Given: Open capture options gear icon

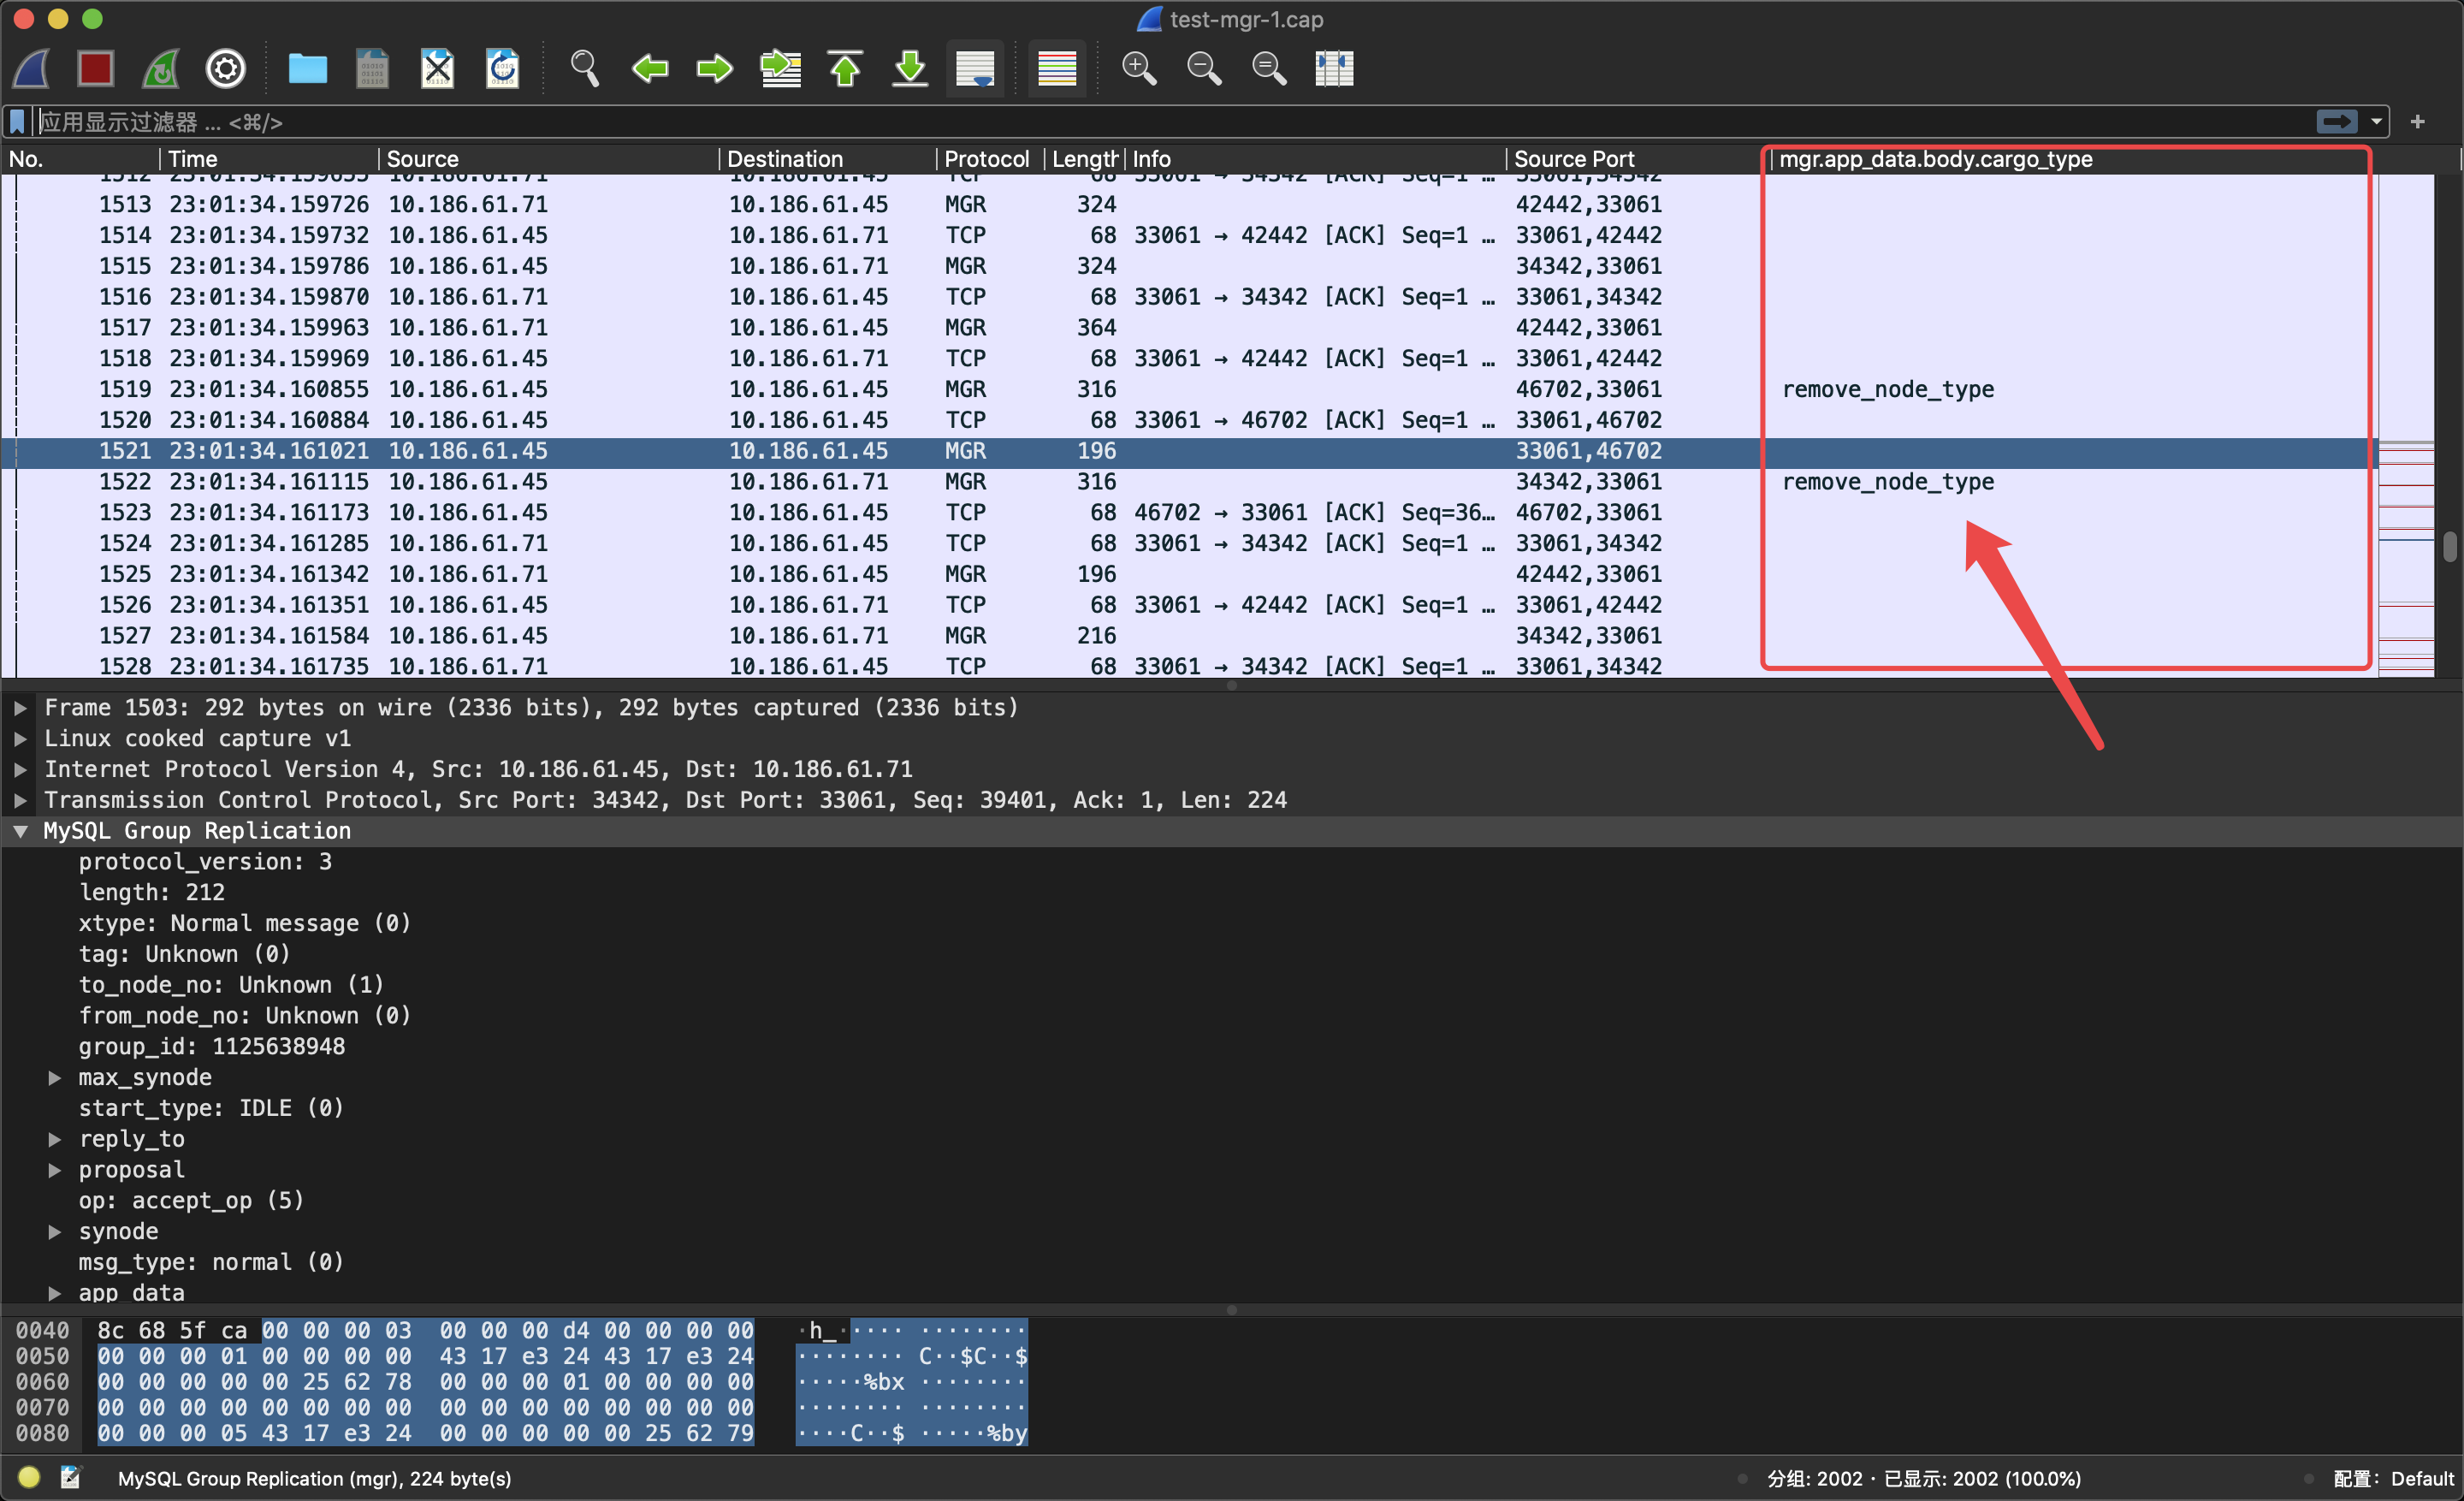Looking at the screenshot, I should [x=226, y=68].
